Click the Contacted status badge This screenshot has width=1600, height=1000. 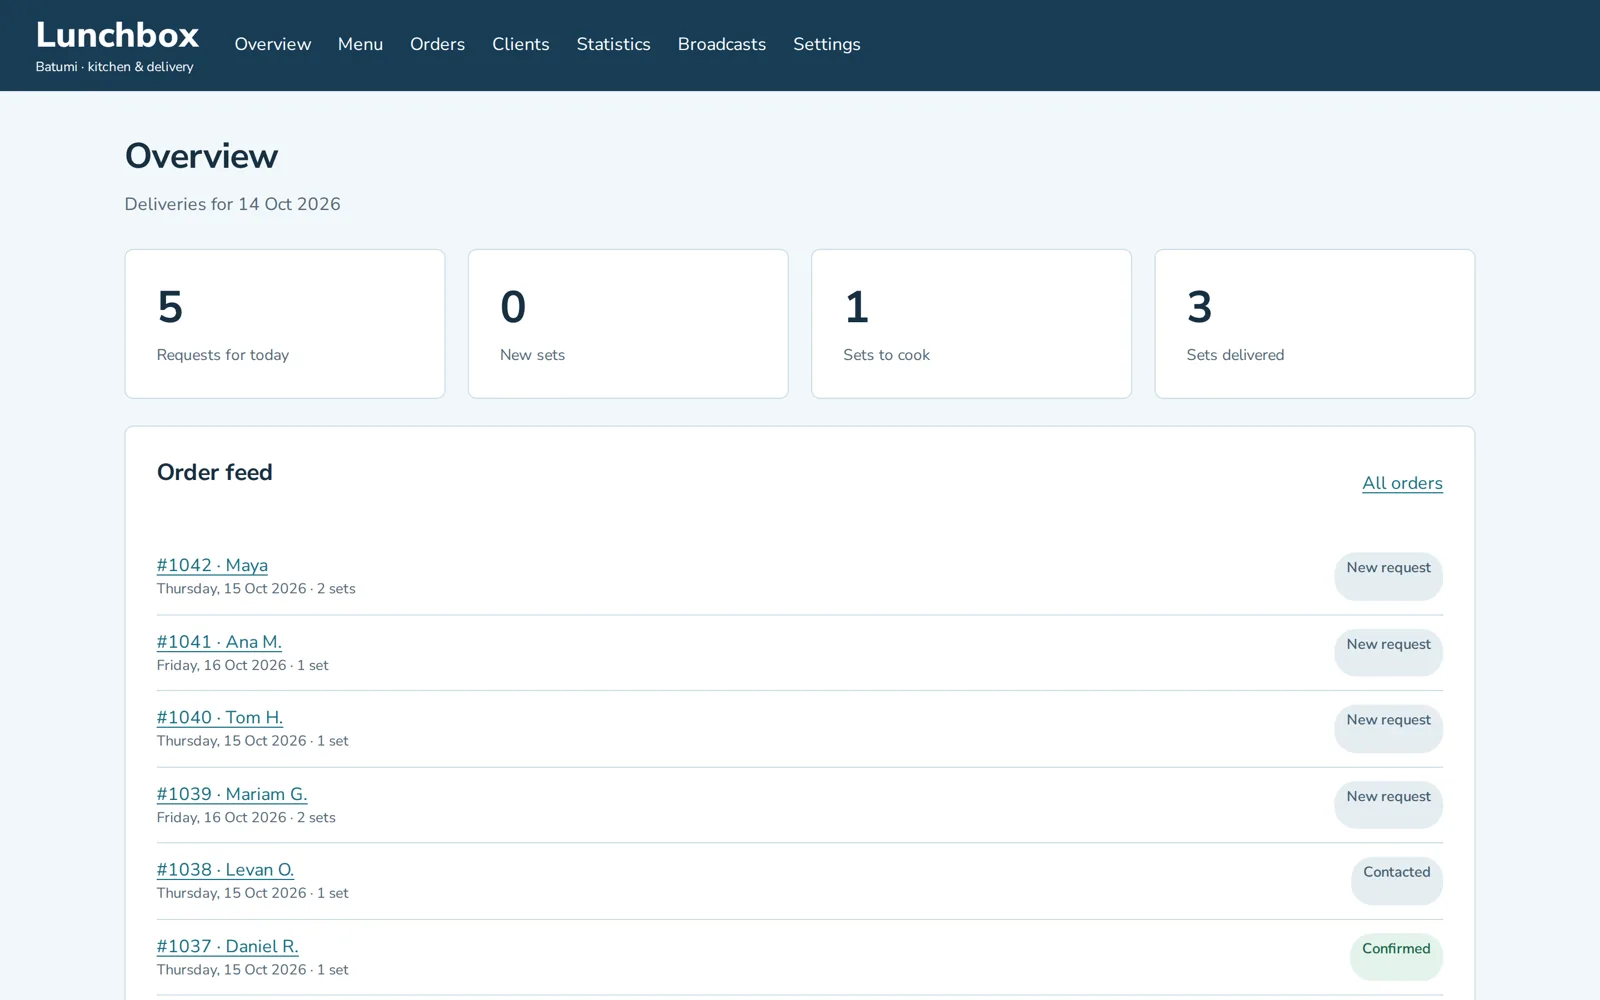click(x=1396, y=881)
